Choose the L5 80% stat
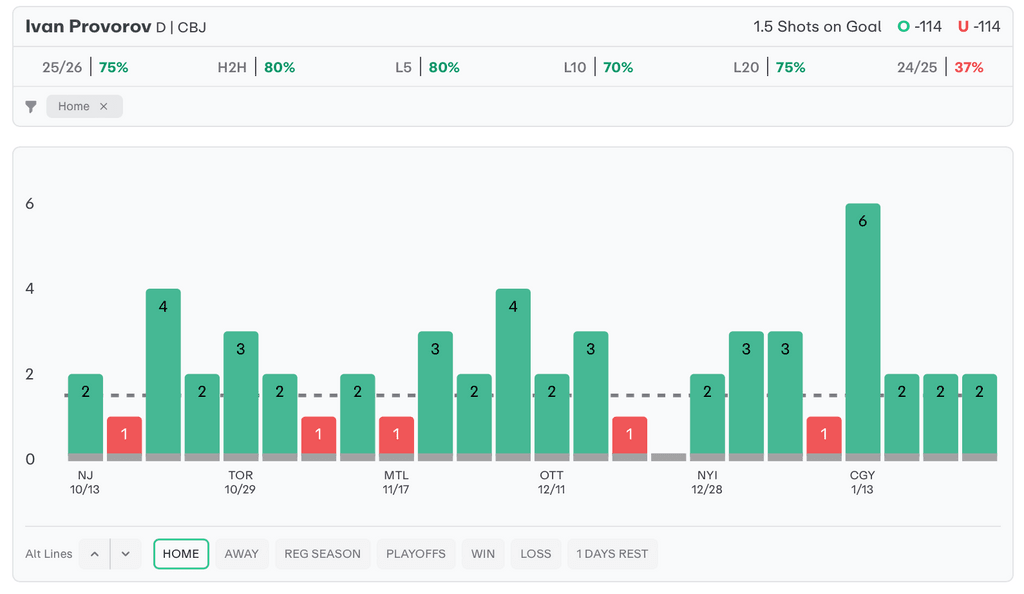The width and height of the screenshot is (1024, 594). (427, 67)
